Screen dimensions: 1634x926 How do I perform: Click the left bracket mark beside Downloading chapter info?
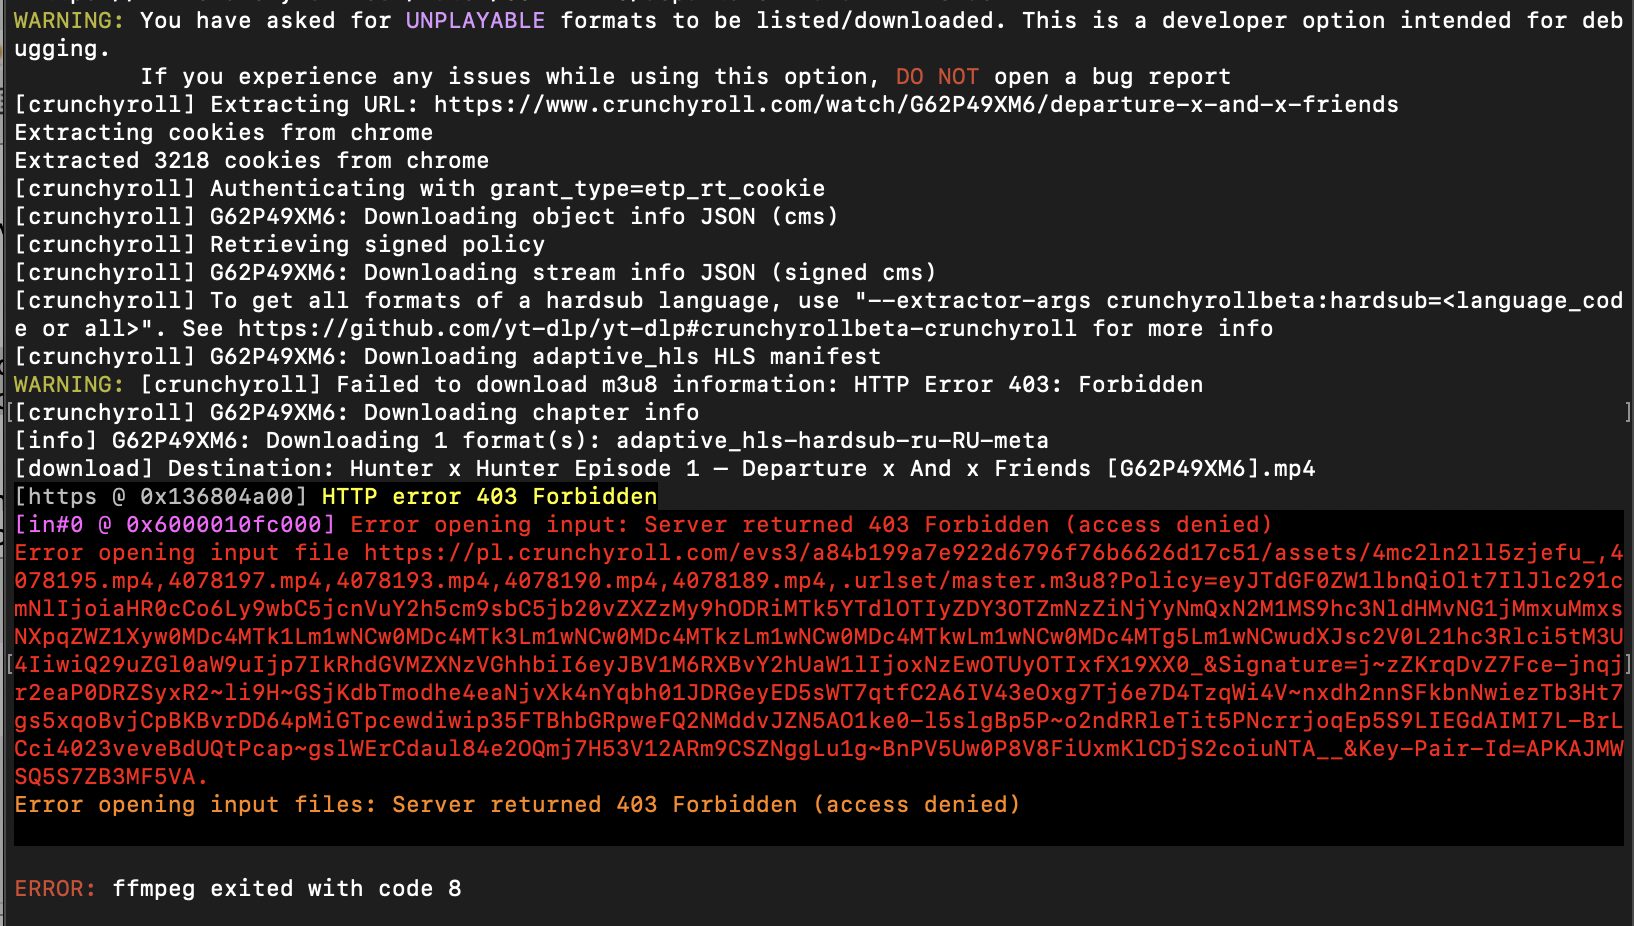click(x=10, y=412)
